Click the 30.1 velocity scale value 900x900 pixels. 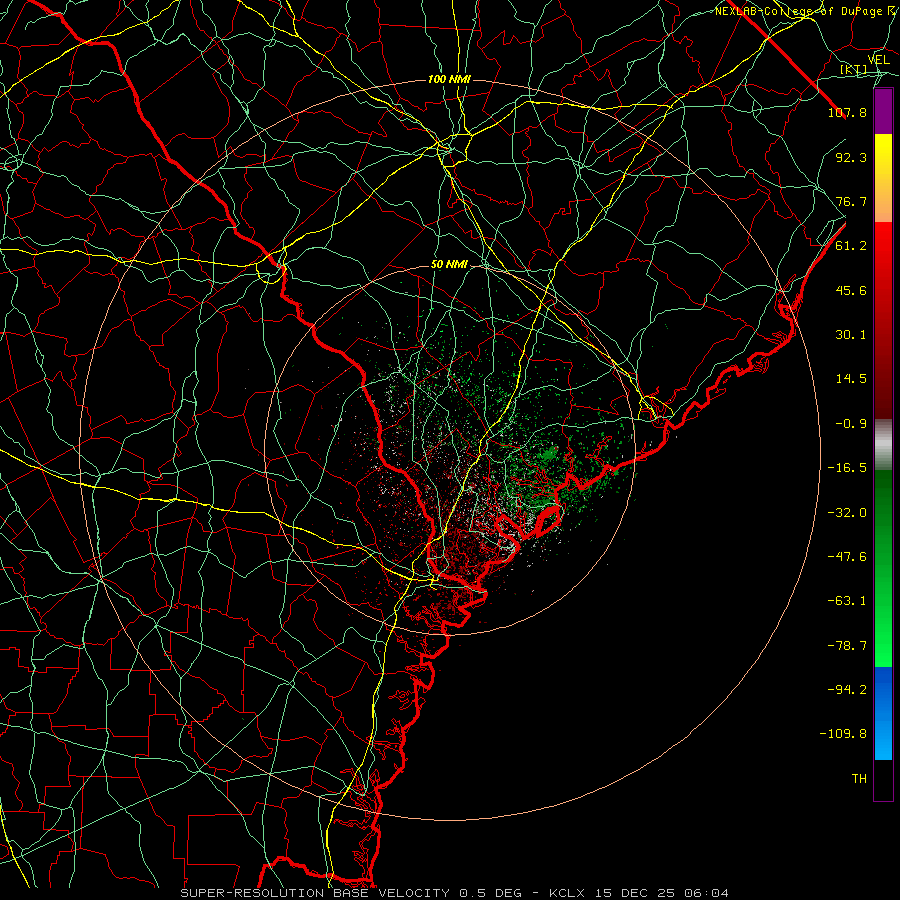pos(851,335)
